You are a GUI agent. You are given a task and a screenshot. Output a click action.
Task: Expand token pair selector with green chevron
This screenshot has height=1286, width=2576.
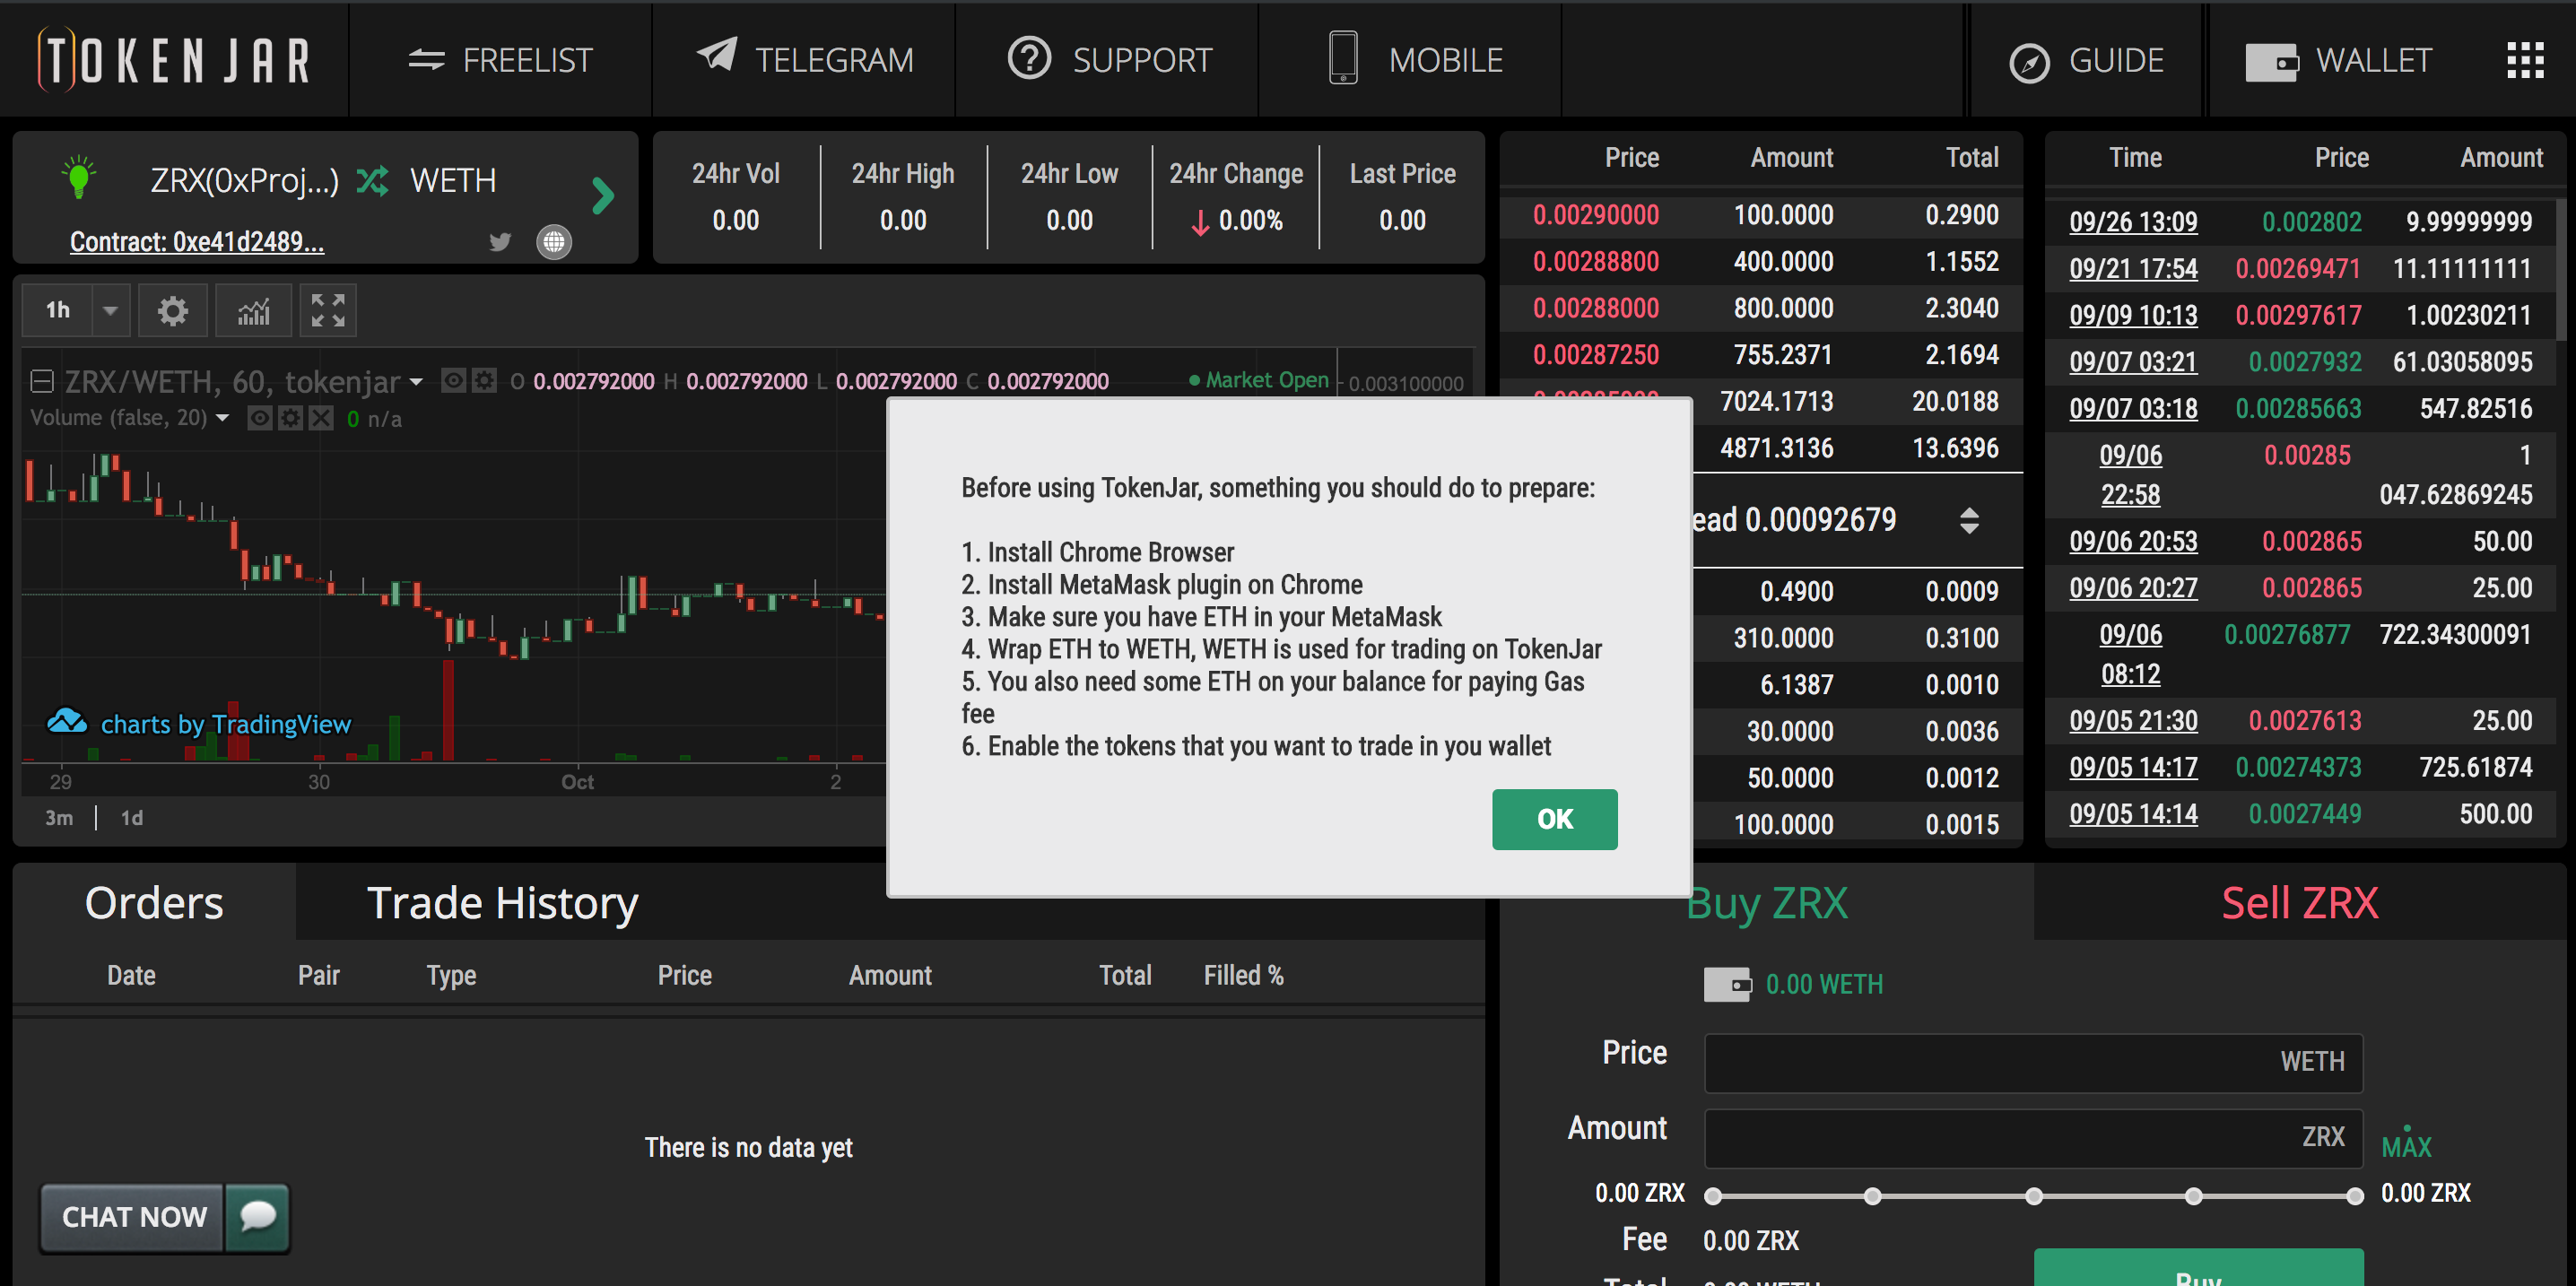pos(602,195)
